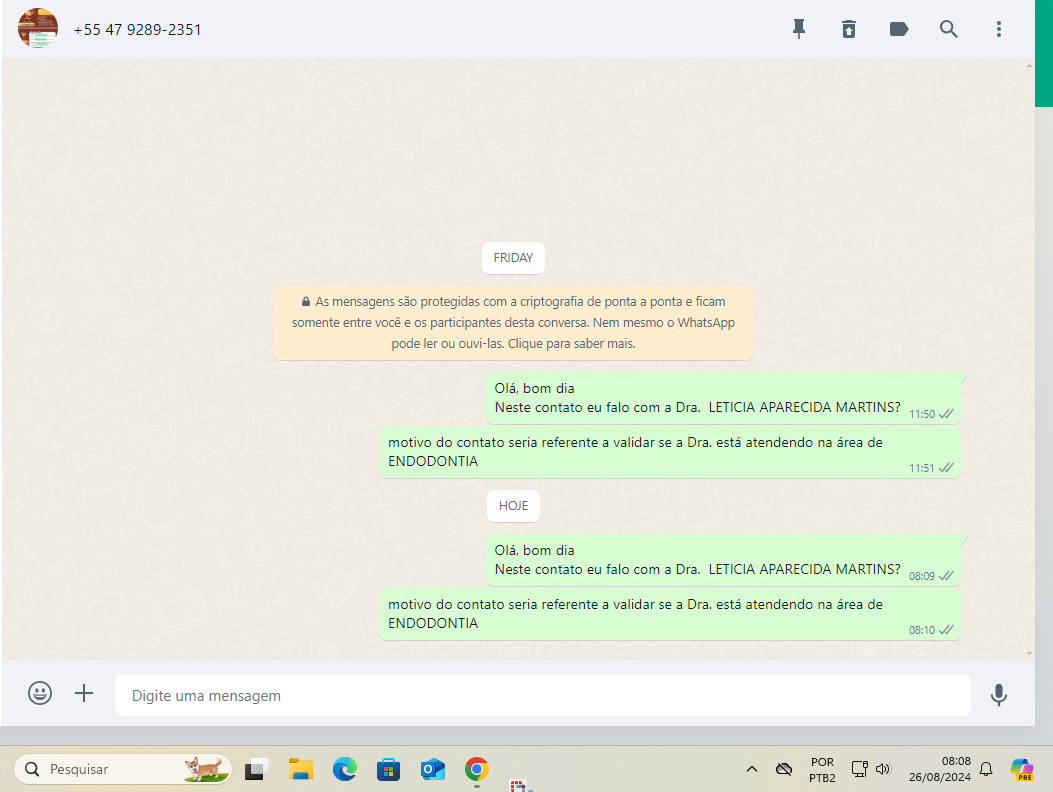This screenshot has height=792, width=1053.
Task: Click the chat scrollbar down arrow
Action: 1029,653
